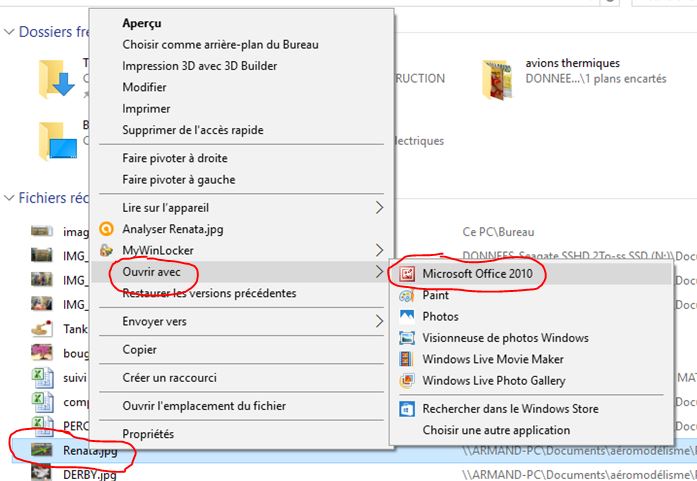Expand the Lire sur l'appareil submenu arrow
Viewport: 697px width, 481px height.
[x=379, y=208]
